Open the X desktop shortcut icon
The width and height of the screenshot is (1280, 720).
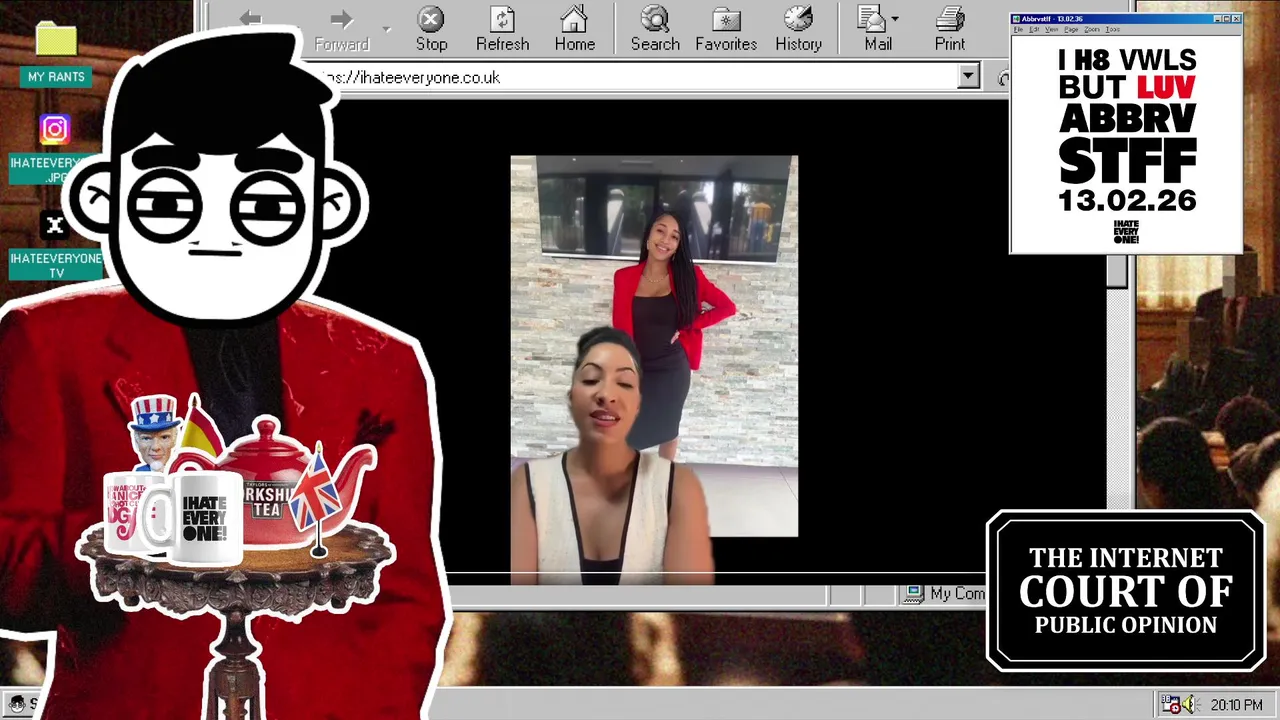pos(54,225)
